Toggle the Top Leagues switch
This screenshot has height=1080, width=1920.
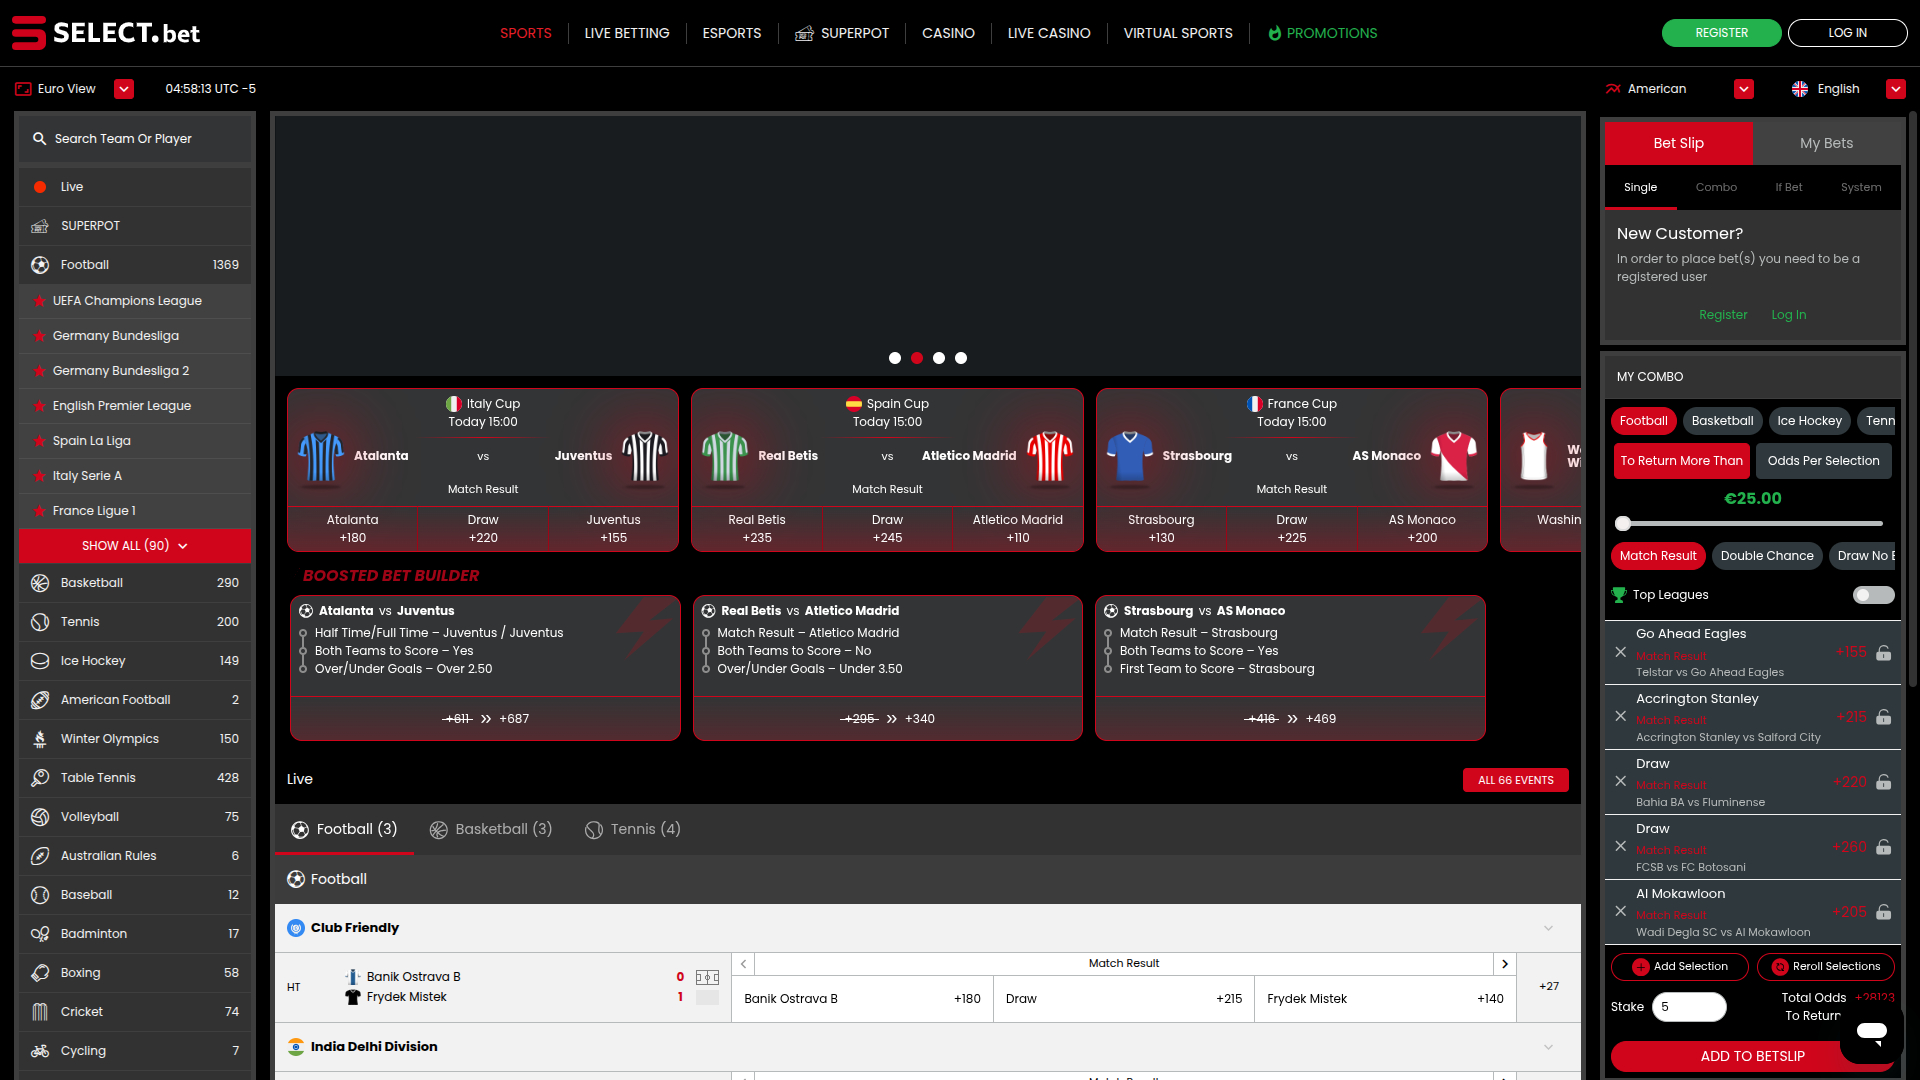point(1874,594)
